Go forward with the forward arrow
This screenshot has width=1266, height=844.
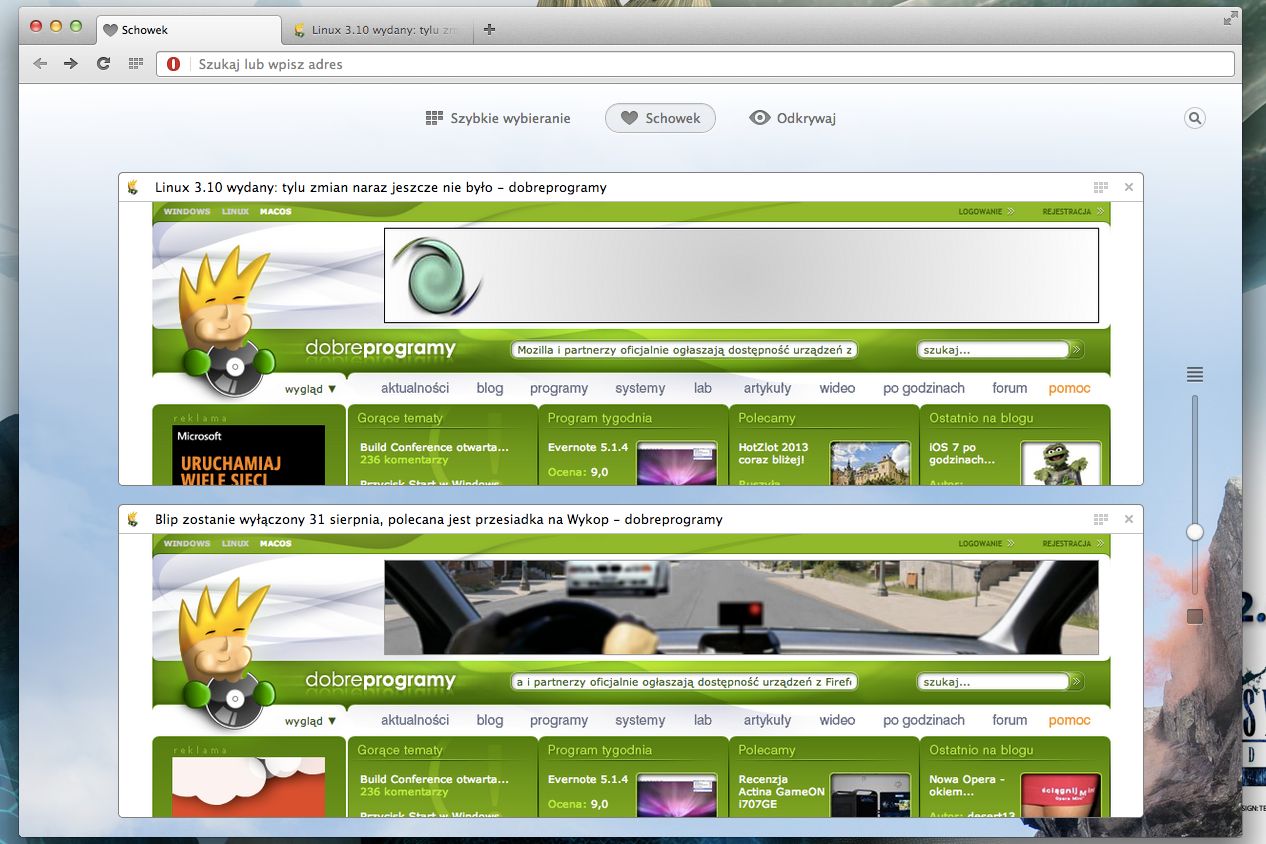click(71, 64)
